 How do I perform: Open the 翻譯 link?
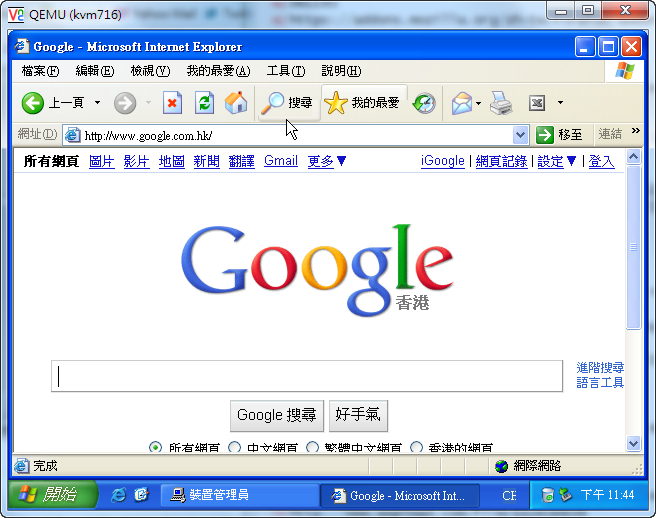point(241,161)
